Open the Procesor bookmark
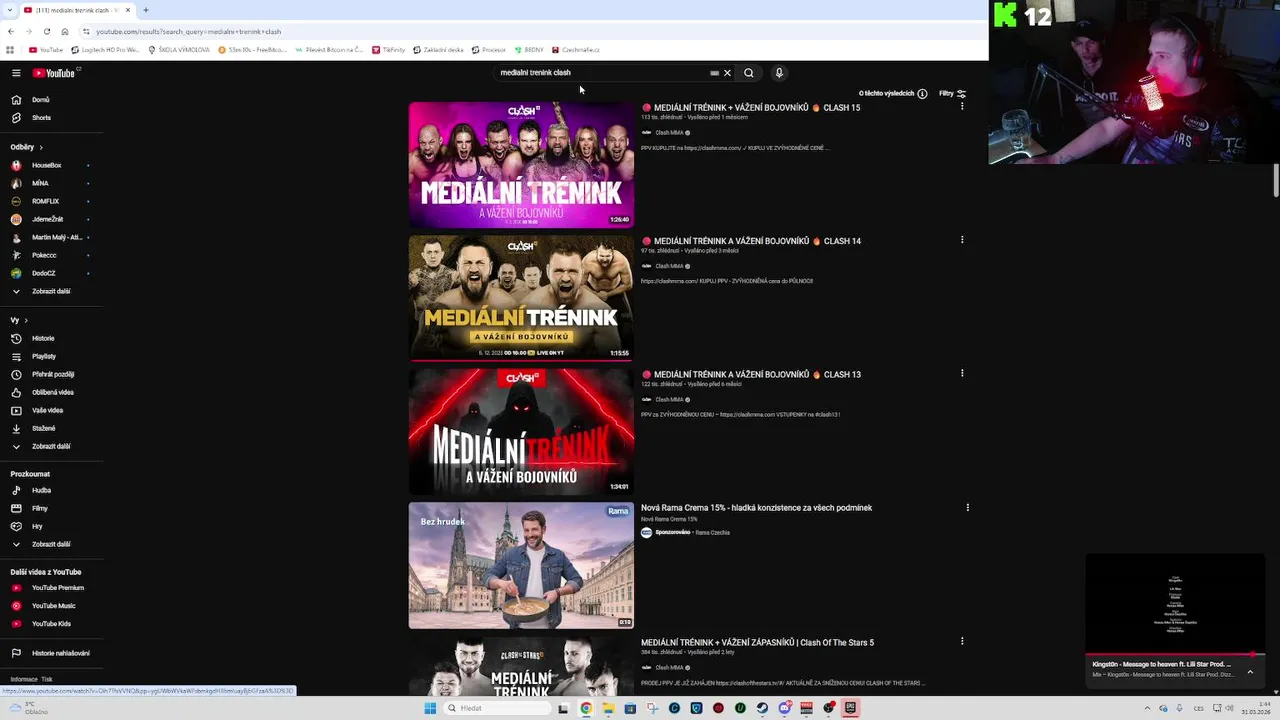Viewport: 1280px width, 720px height. pos(489,50)
